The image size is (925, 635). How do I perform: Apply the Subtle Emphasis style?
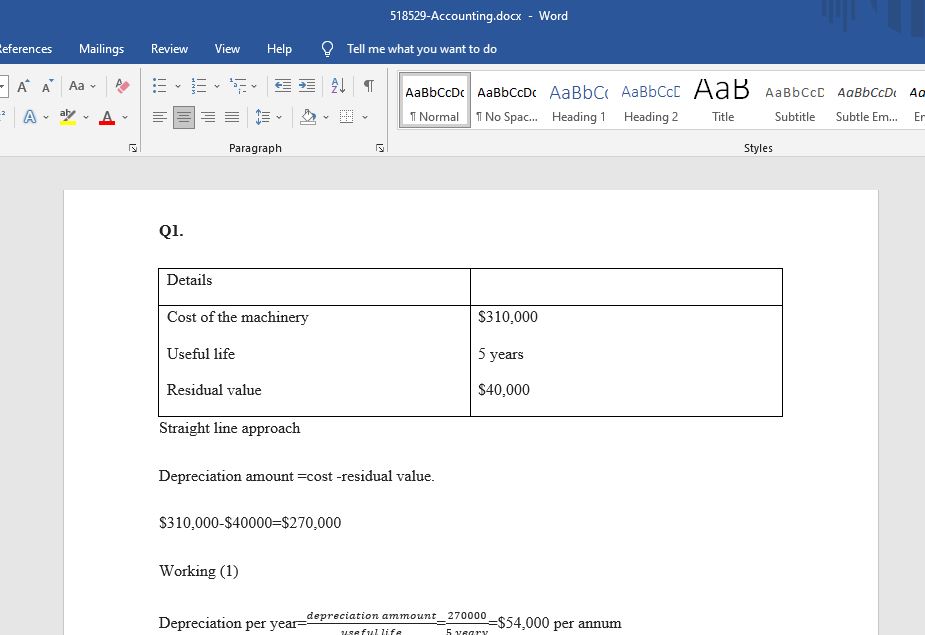[x=867, y=100]
